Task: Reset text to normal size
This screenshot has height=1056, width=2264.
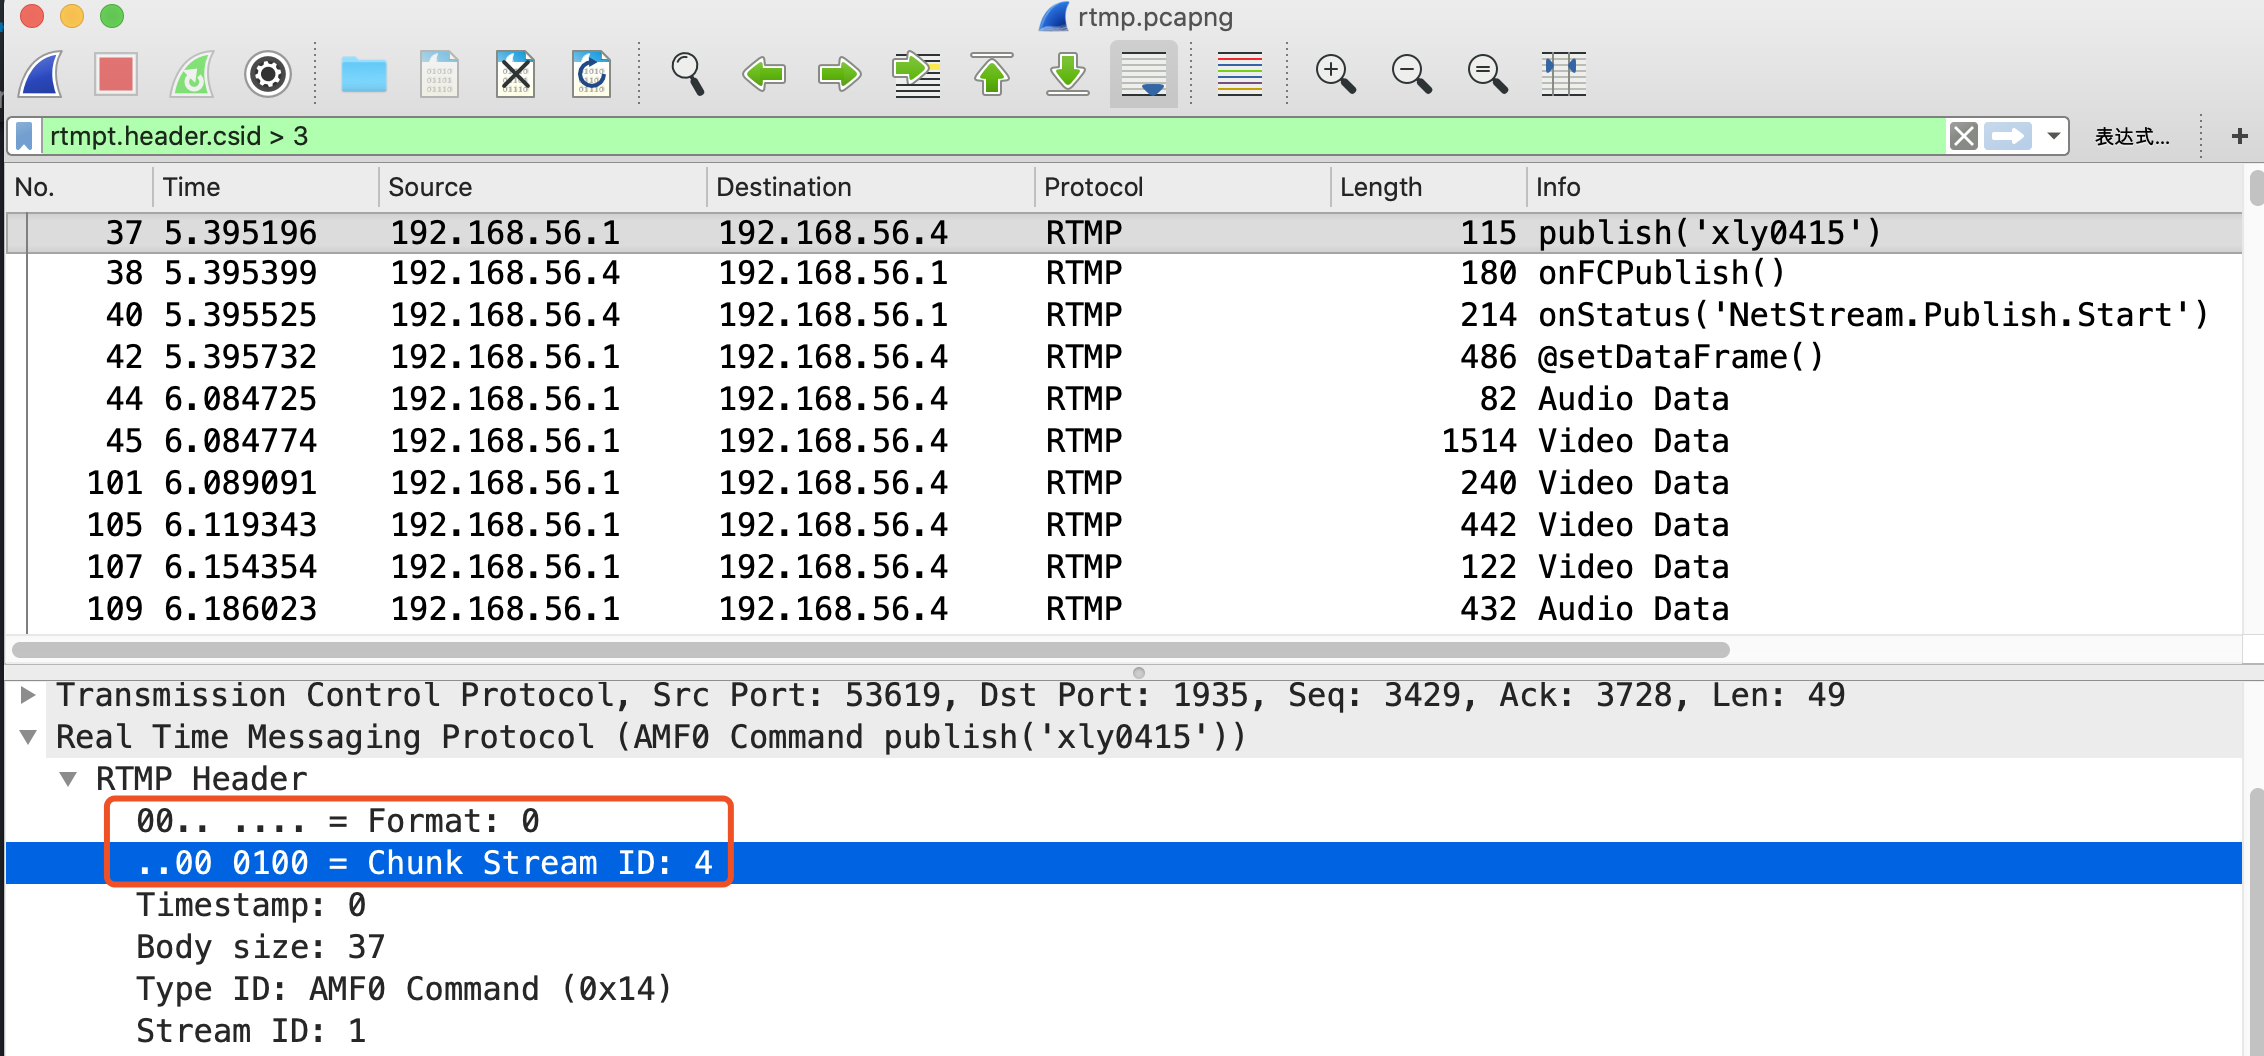Action: (1488, 74)
